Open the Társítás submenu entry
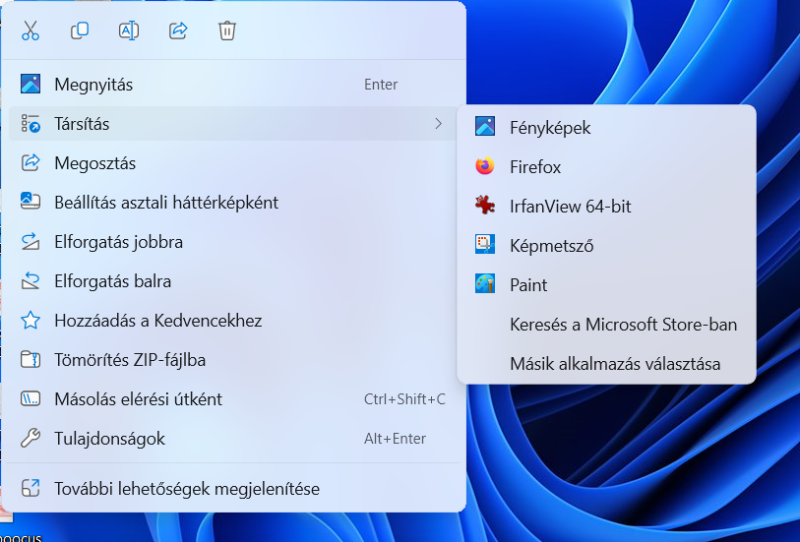Image resolution: width=800 pixels, height=542 pixels. [x=234, y=124]
